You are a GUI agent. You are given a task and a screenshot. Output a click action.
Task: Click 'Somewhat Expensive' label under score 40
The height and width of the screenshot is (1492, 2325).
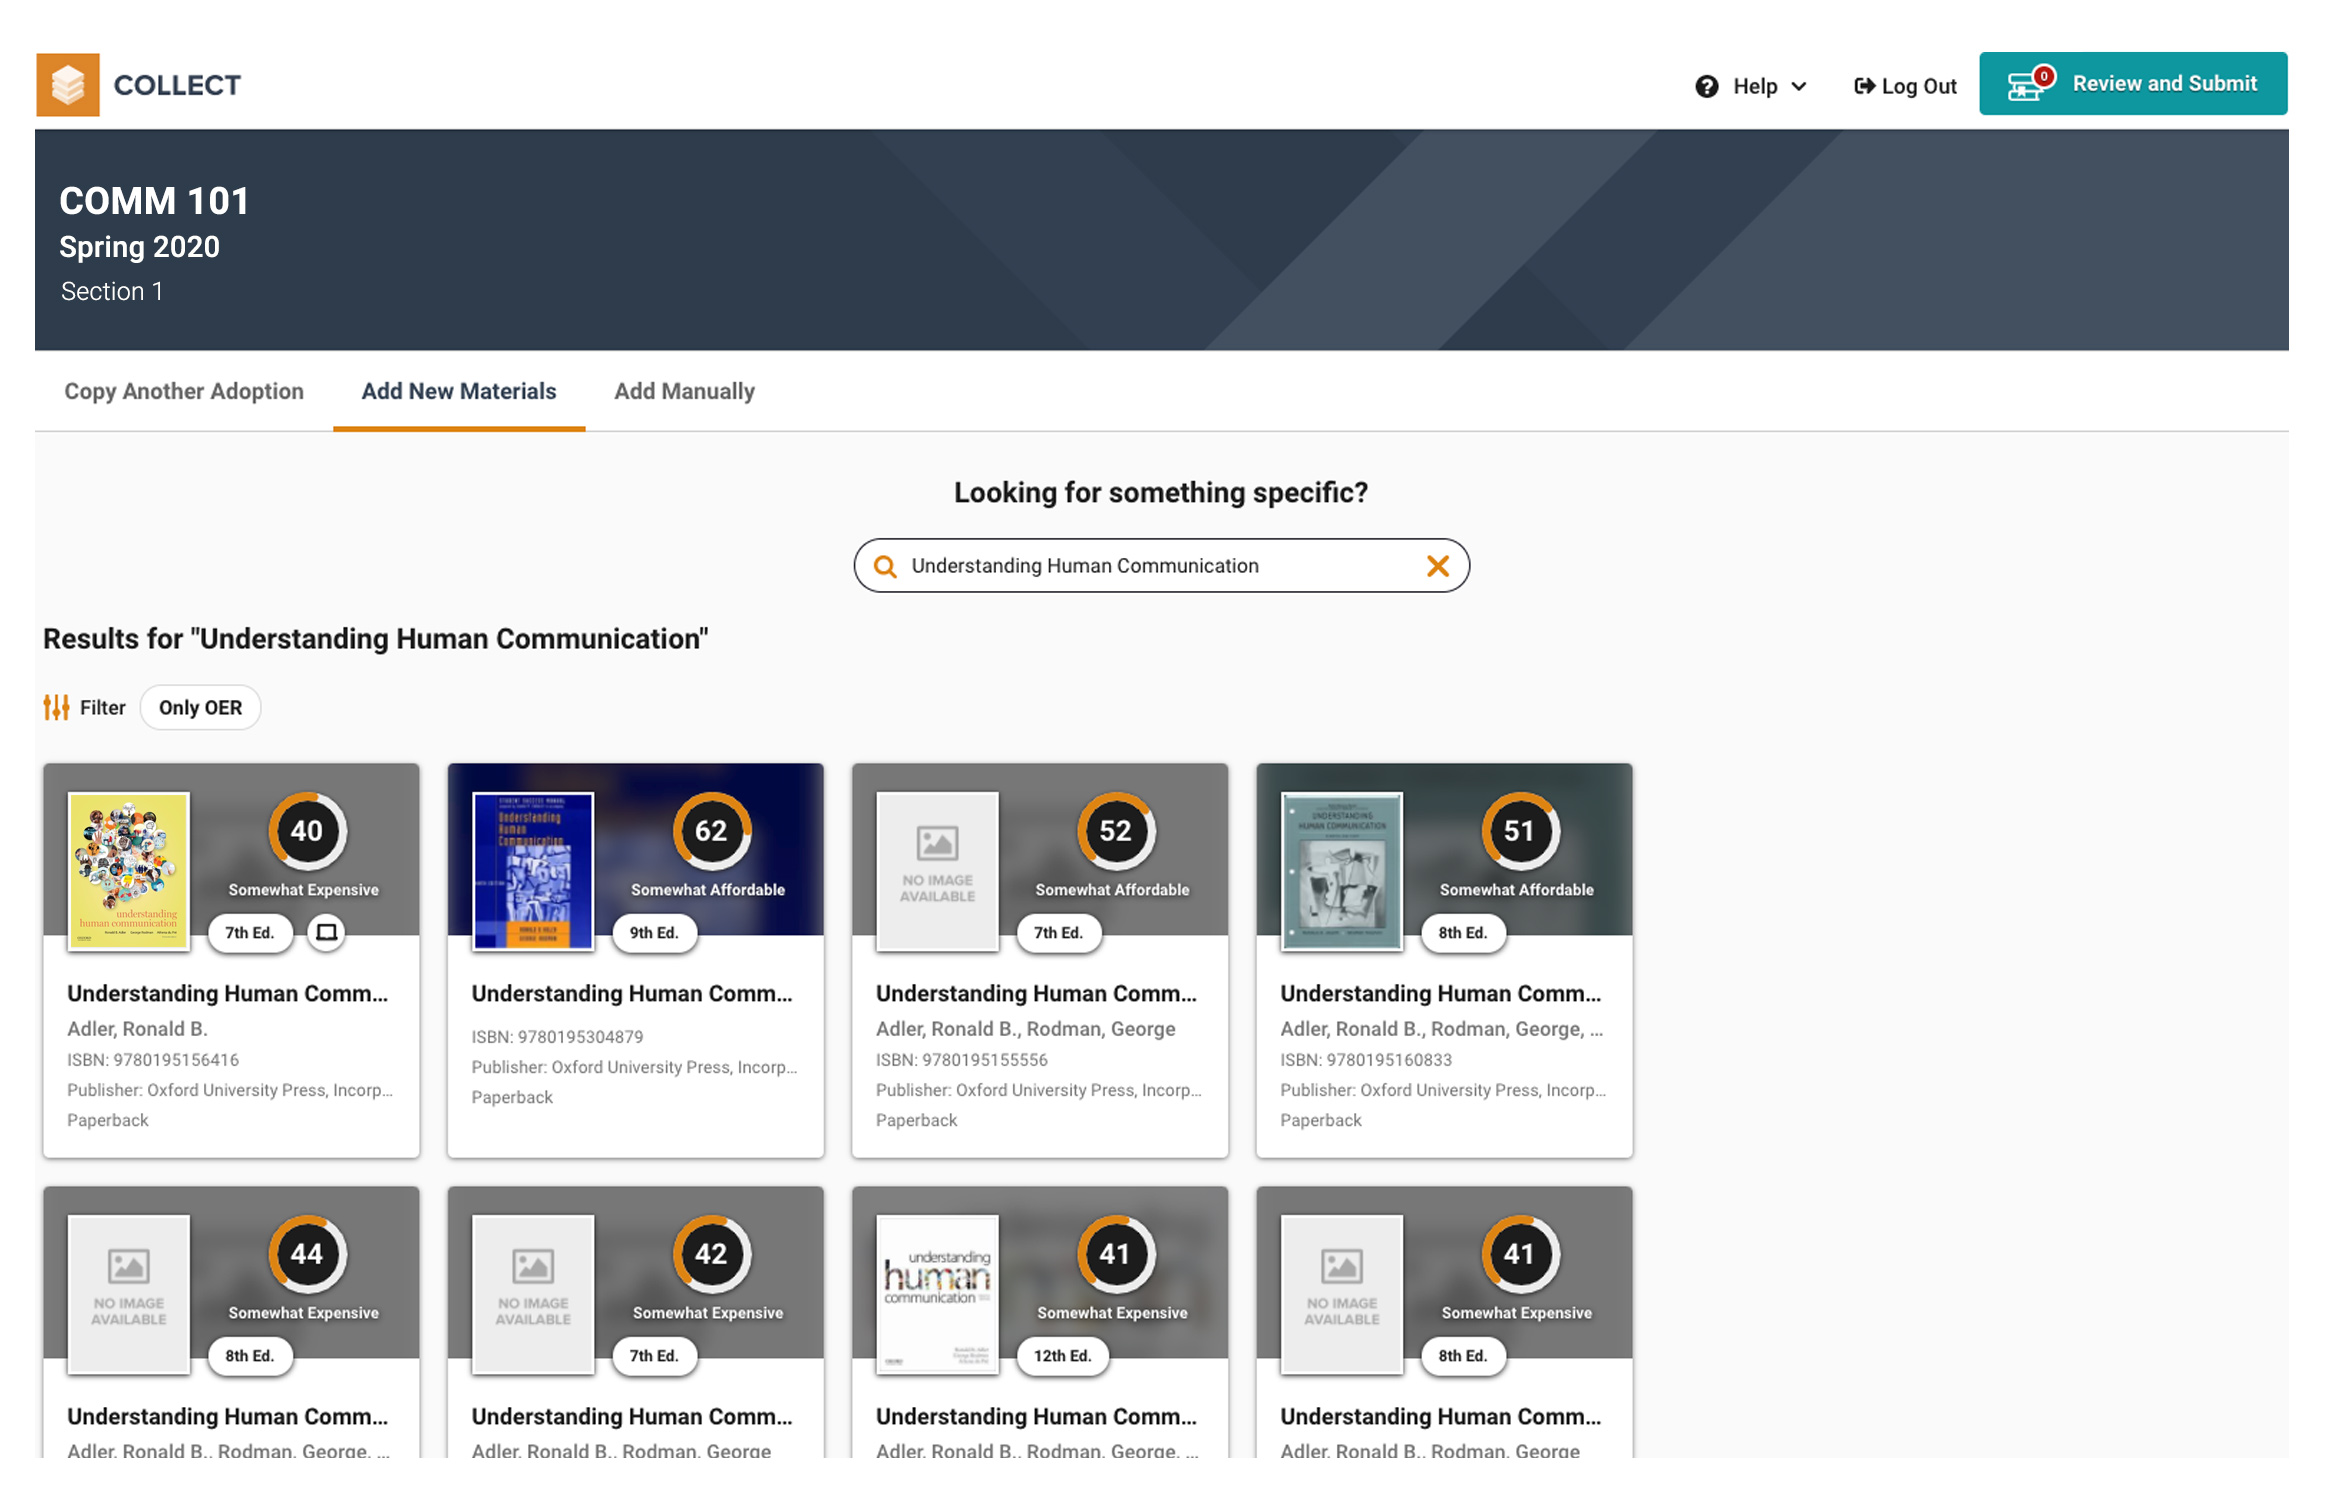303,890
